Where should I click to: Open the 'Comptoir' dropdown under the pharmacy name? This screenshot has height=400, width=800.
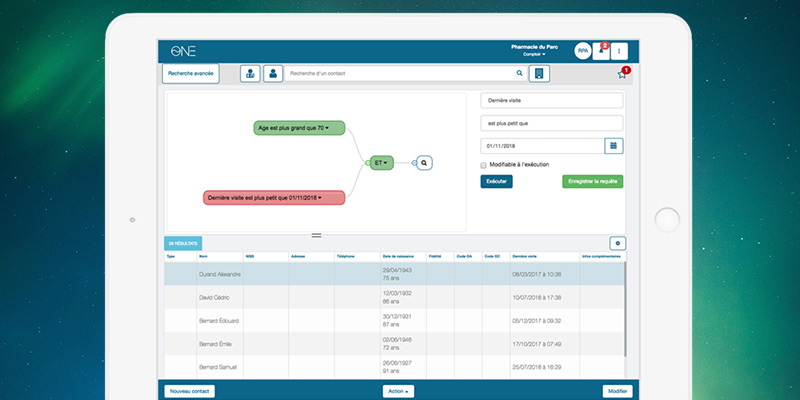[530, 54]
